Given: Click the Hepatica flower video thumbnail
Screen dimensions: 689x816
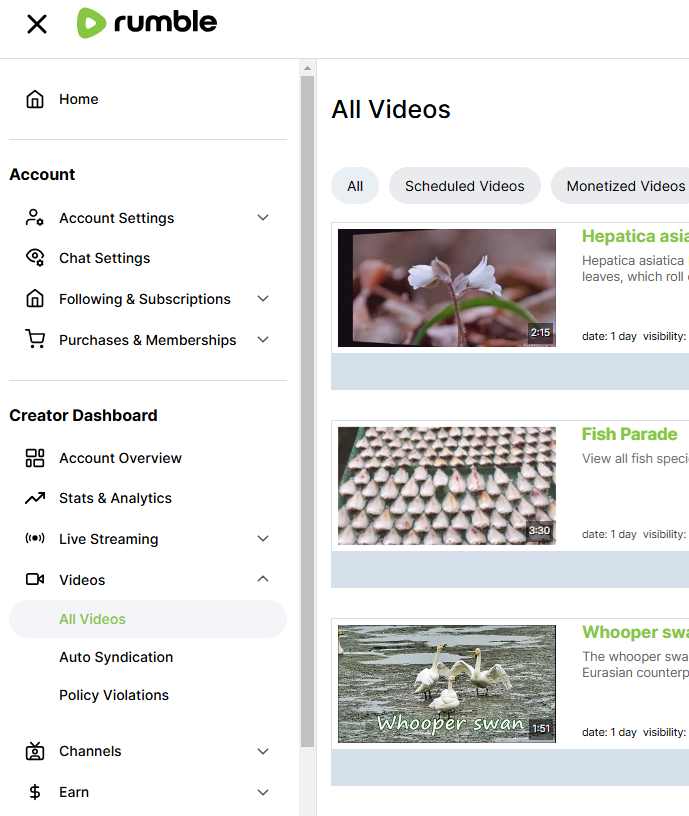Looking at the screenshot, I should (446, 288).
